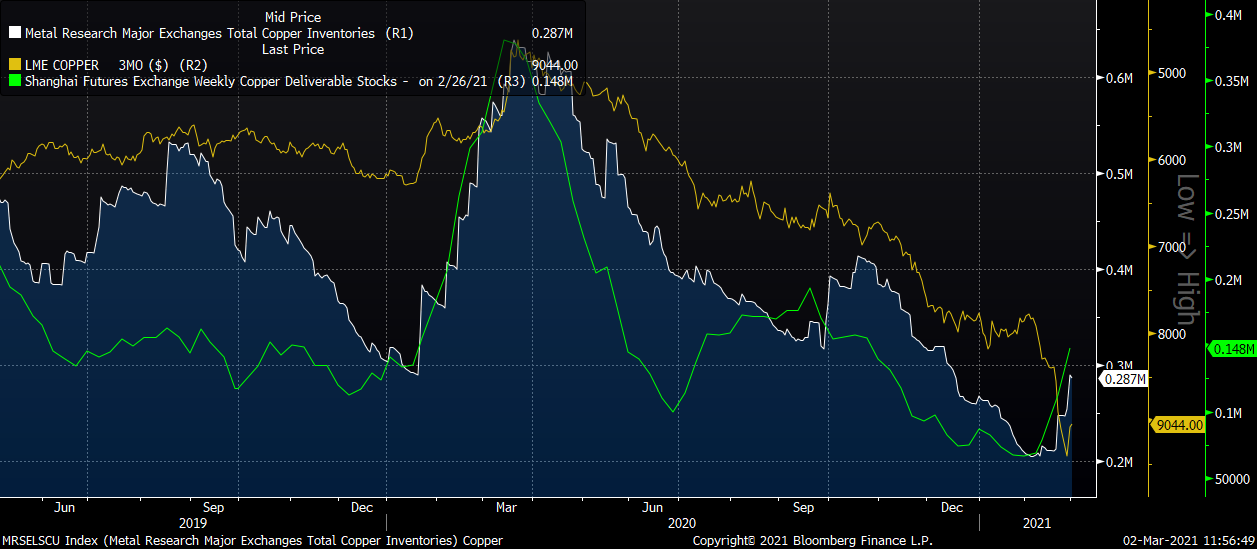Click the rotated Low => High axis label
This screenshot has height=549, width=1257.
pyautogui.click(x=1186, y=249)
